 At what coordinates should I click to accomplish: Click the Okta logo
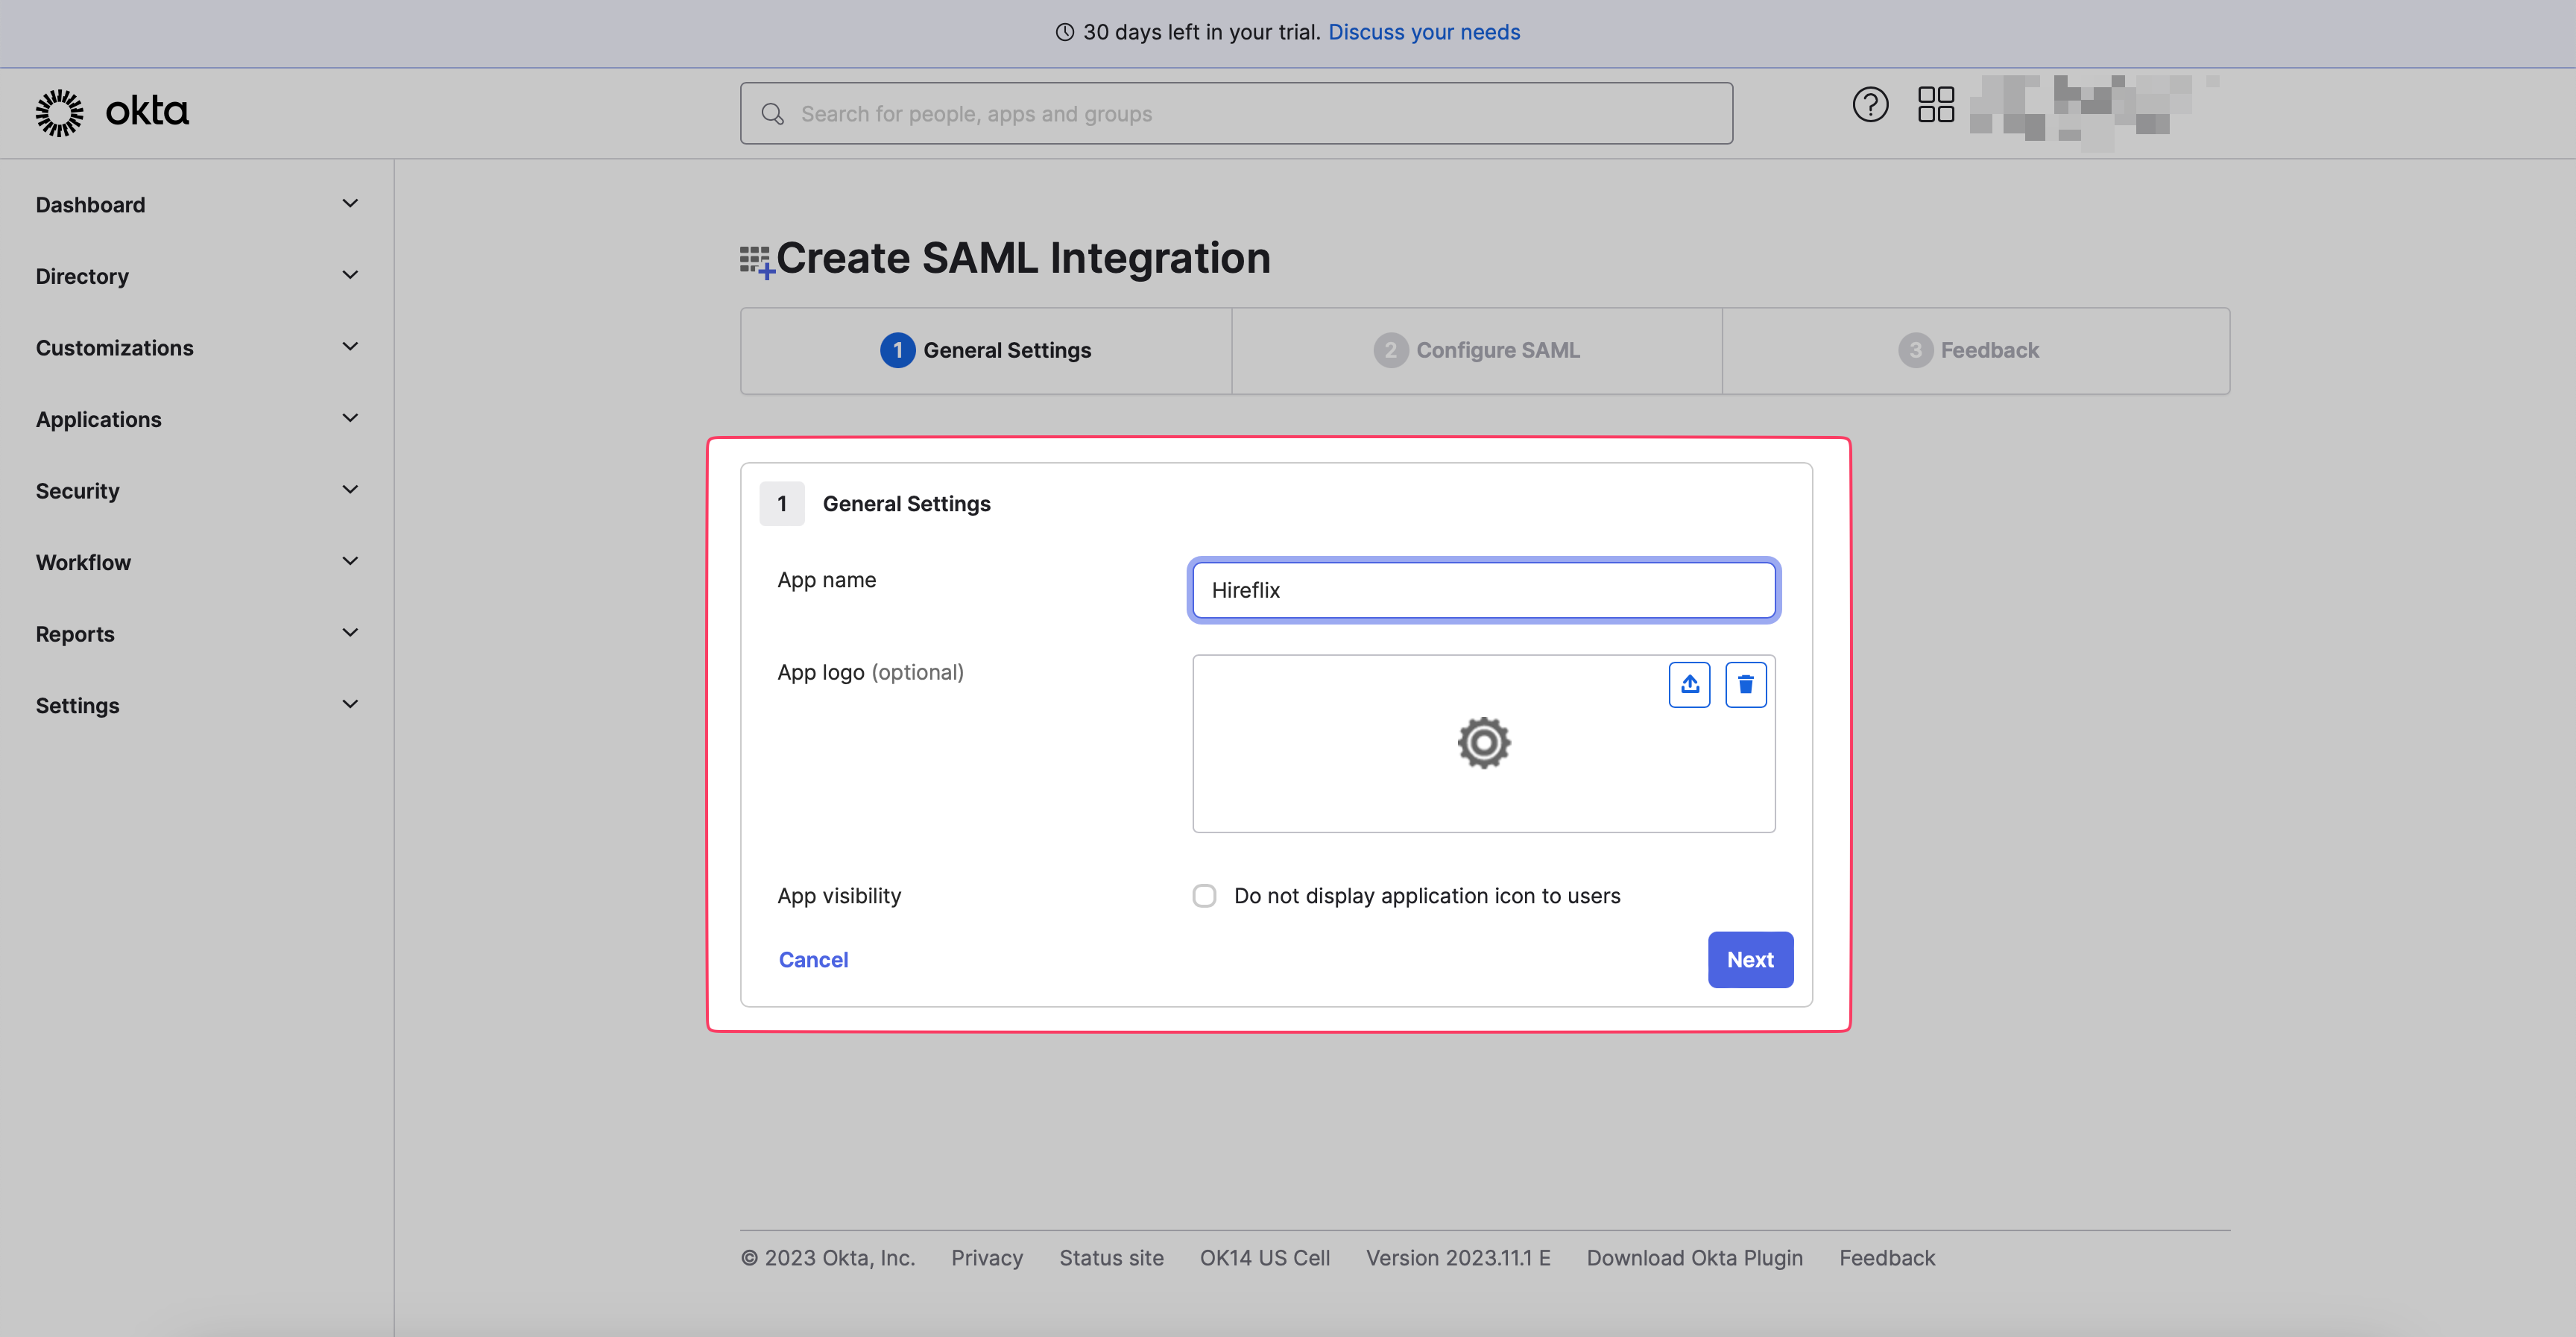tap(112, 112)
